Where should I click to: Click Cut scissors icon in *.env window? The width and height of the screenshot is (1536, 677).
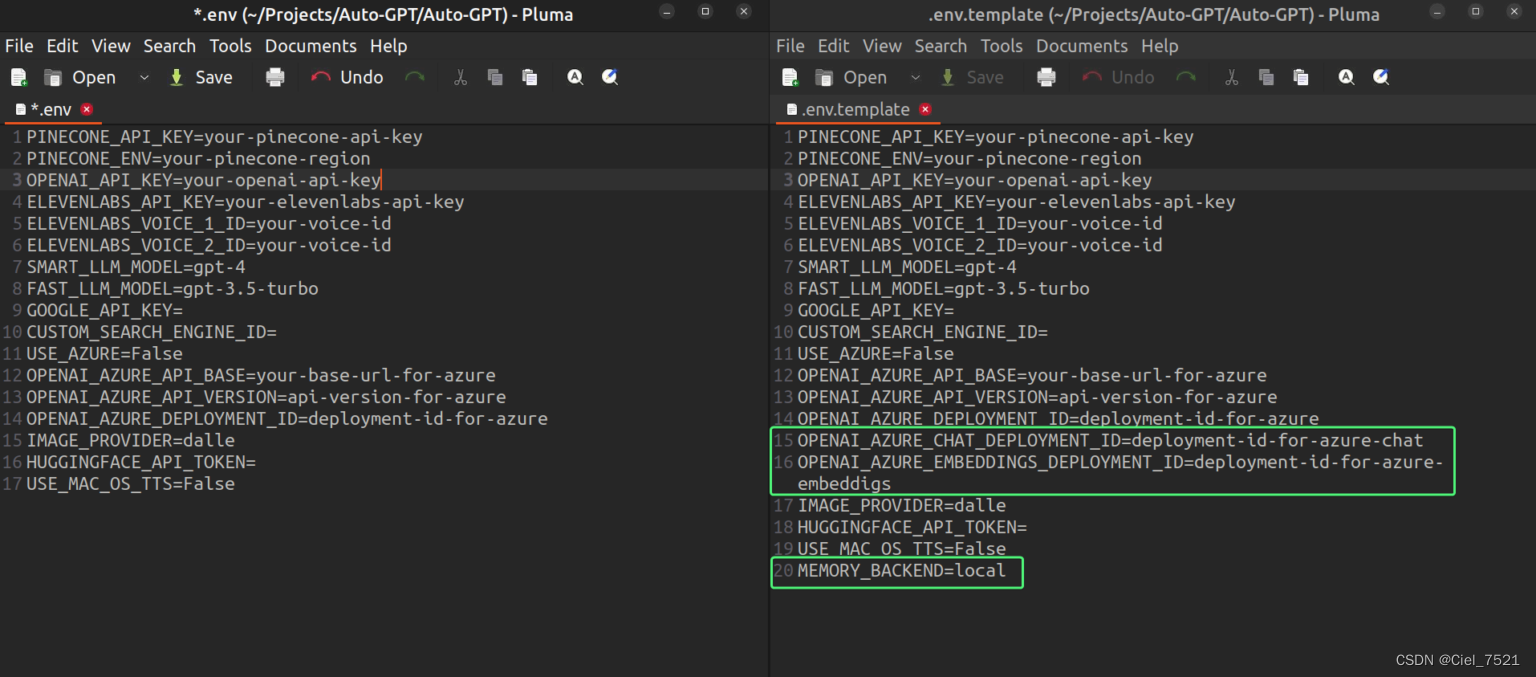point(460,77)
